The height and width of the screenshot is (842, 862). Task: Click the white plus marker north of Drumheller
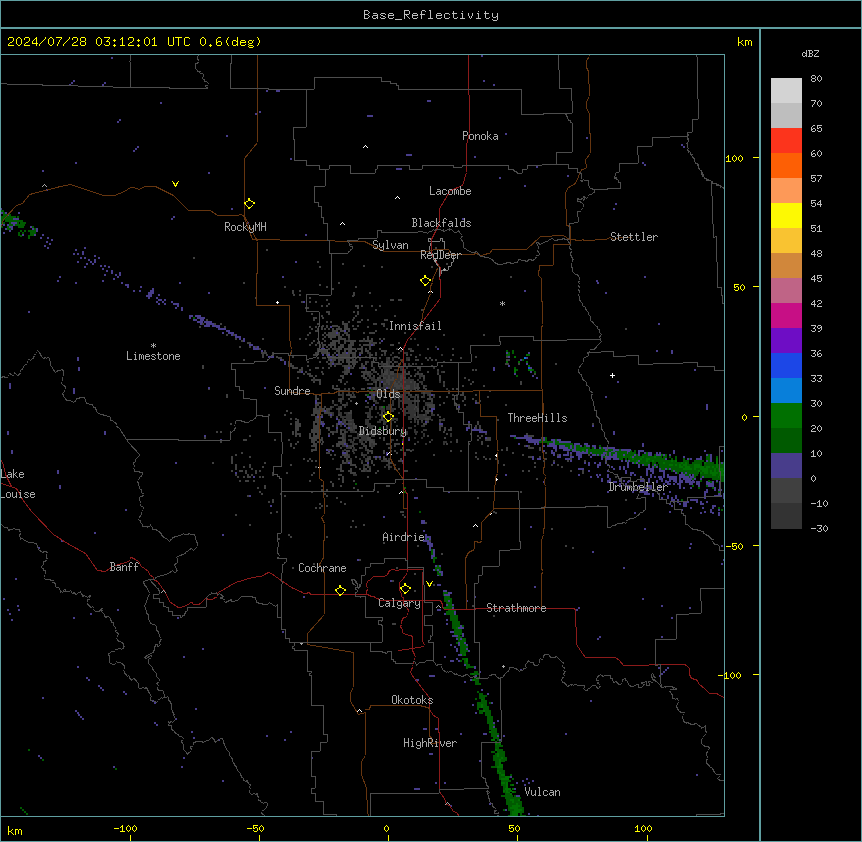click(612, 375)
